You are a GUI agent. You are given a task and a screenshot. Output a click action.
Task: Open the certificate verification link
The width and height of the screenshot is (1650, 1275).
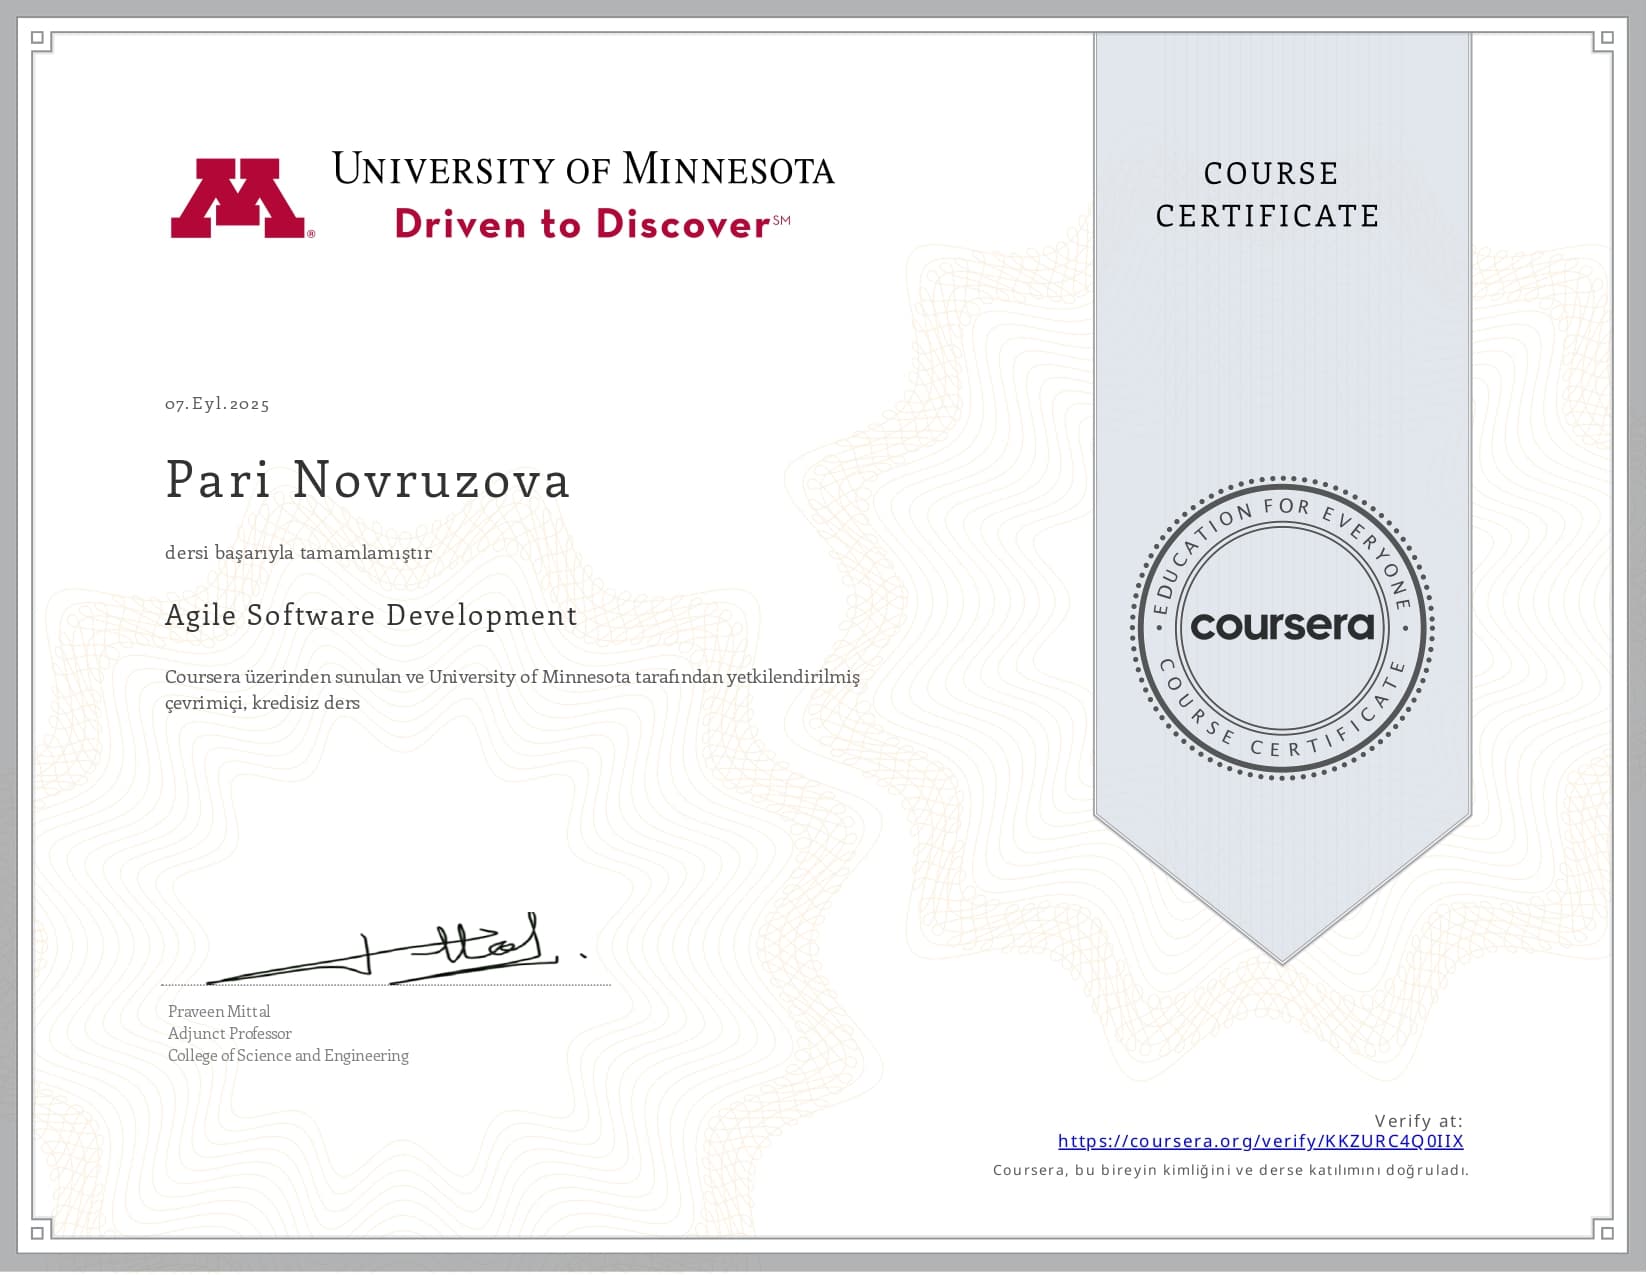pyautogui.click(x=1260, y=1140)
